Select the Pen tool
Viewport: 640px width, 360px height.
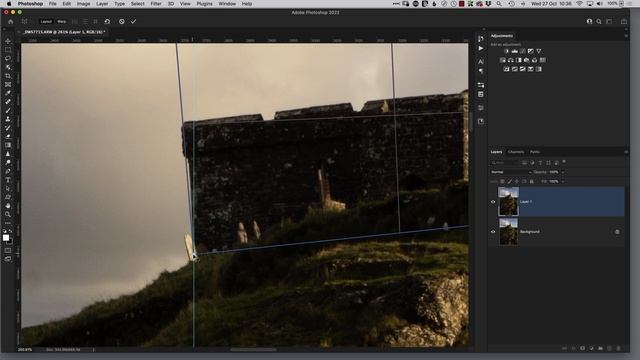pos(8,171)
